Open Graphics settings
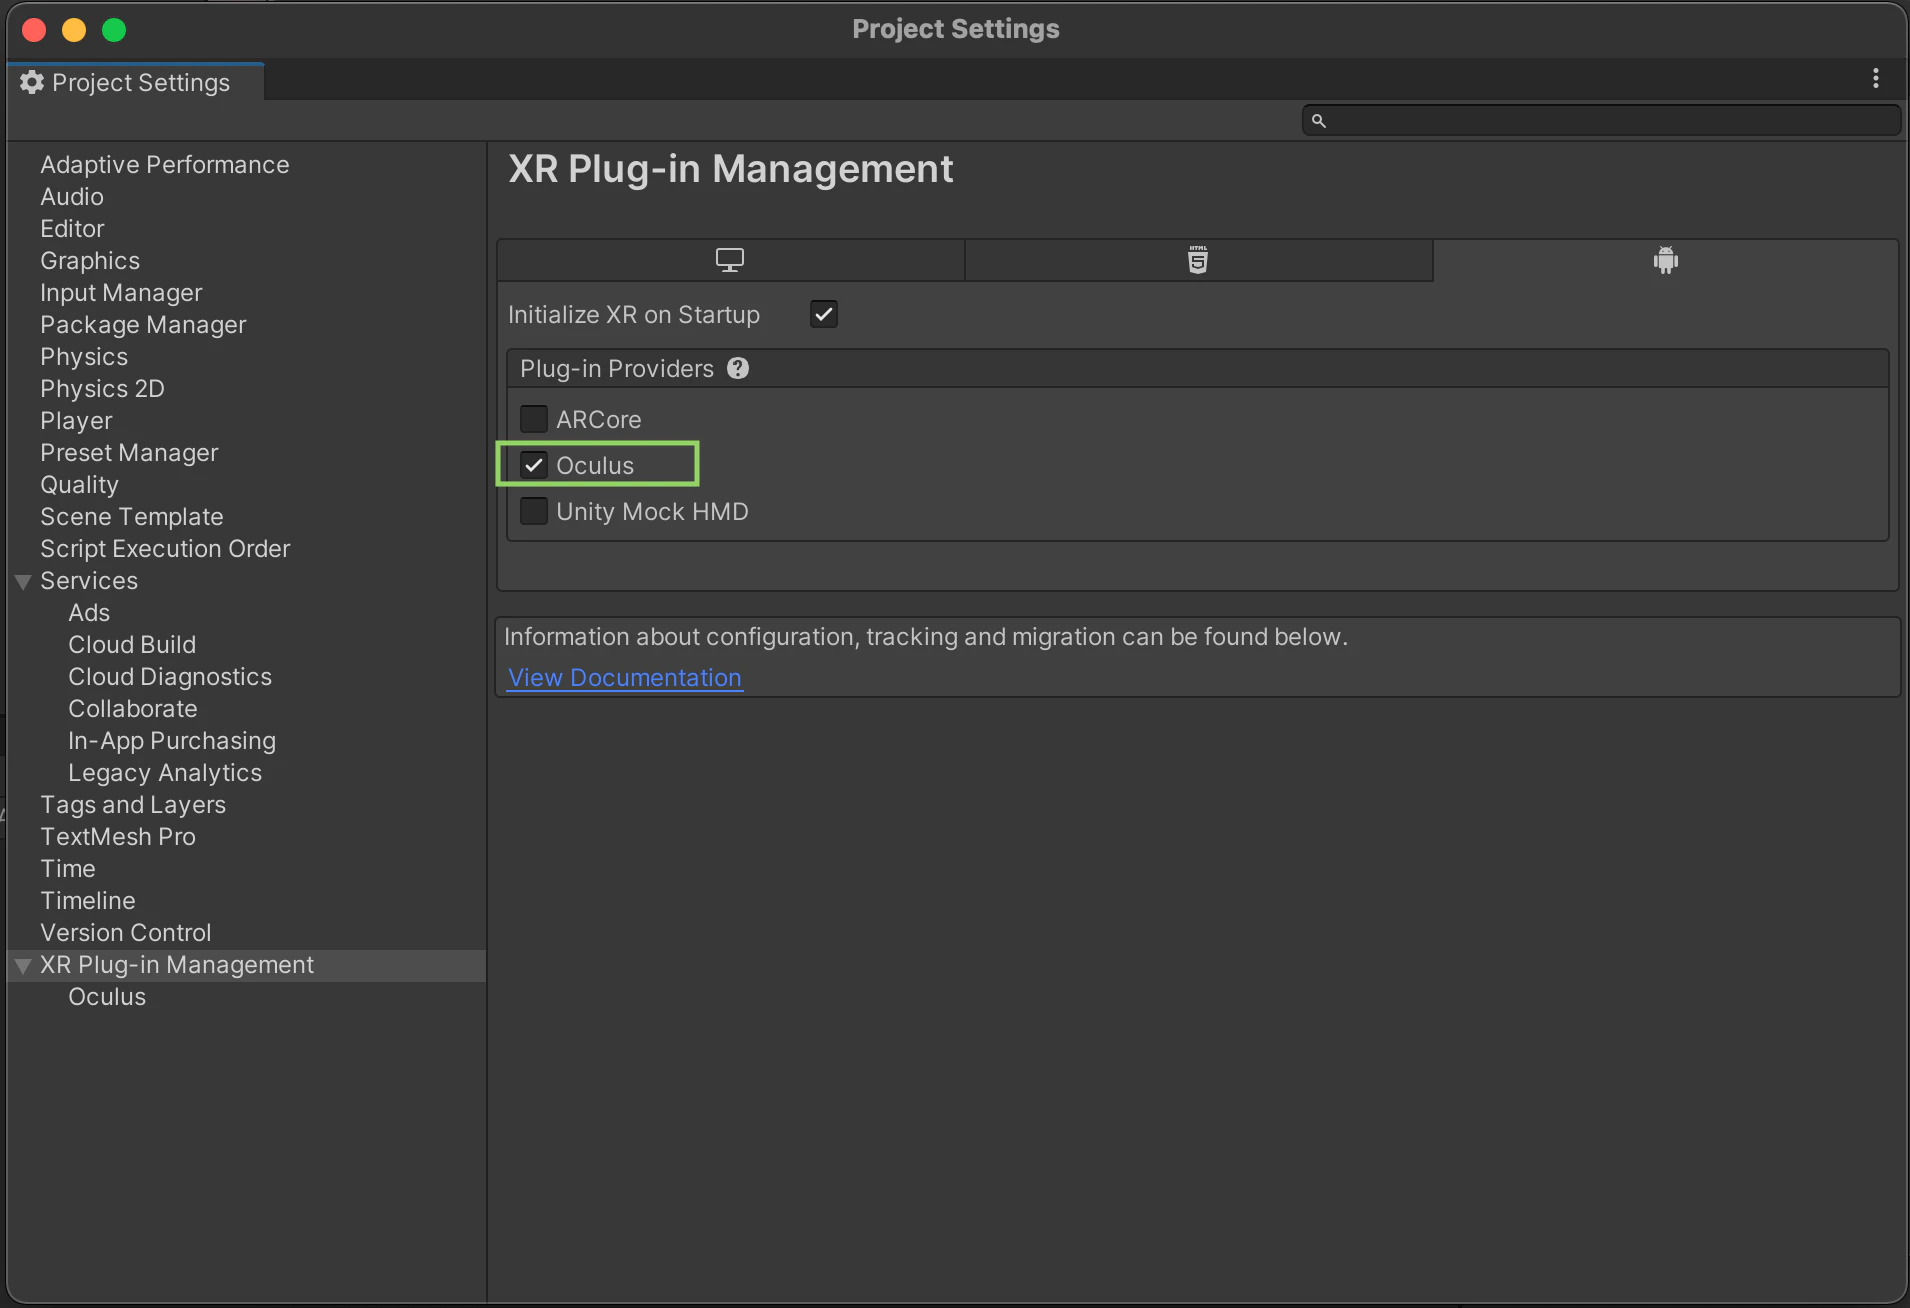 click(90, 260)
